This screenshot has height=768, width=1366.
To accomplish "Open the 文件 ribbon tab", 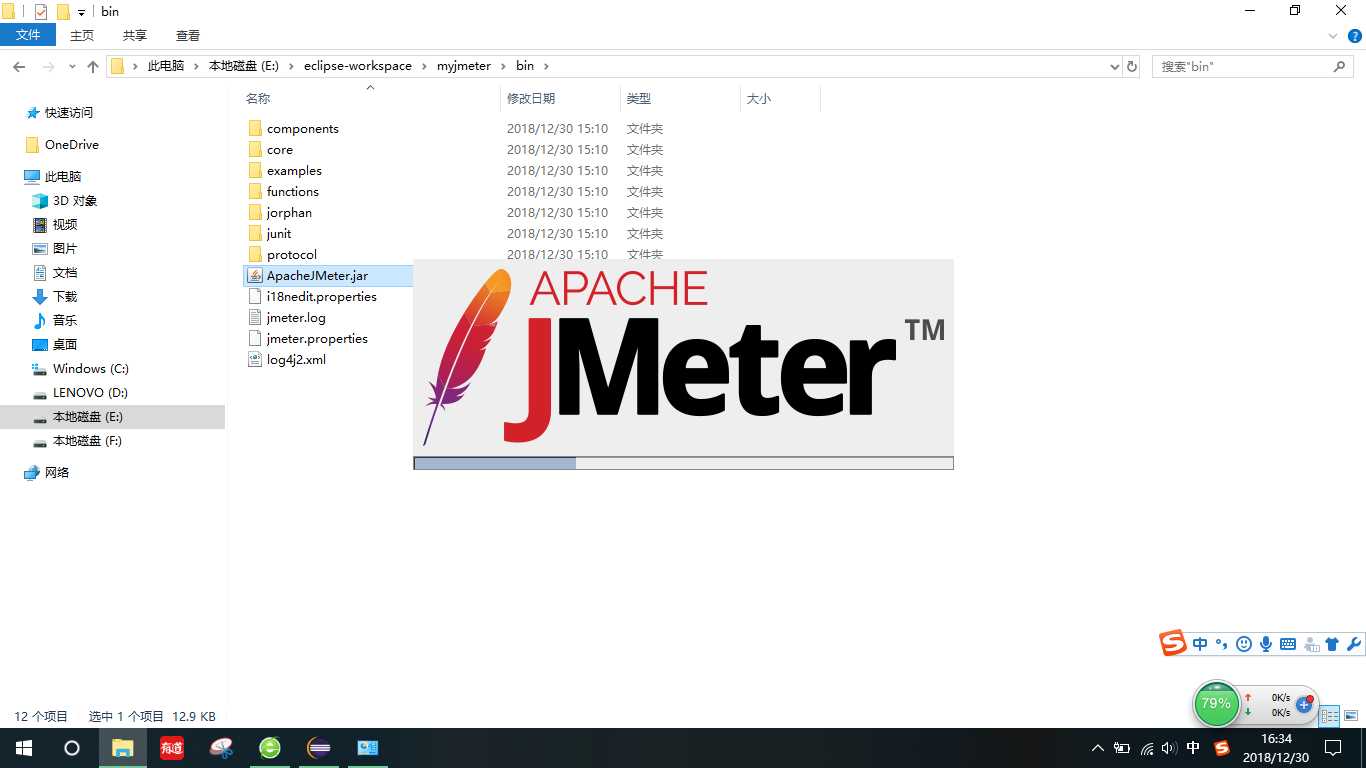I will pos(28,35).
